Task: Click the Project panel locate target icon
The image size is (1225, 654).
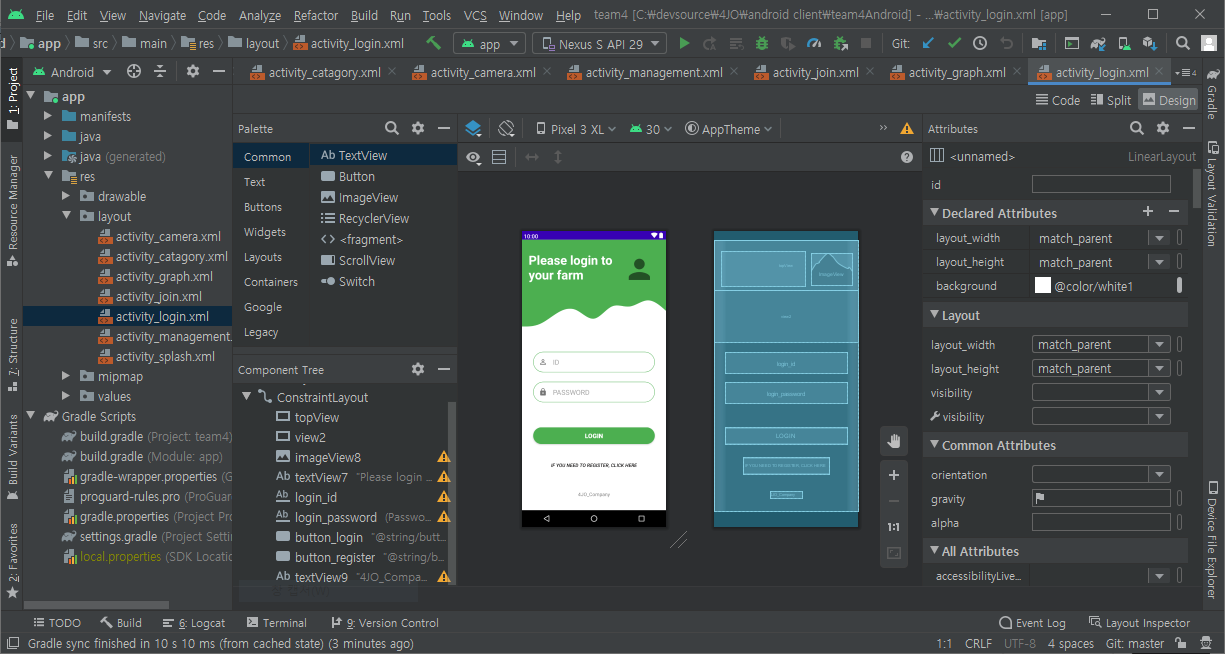Action: [134, 72]
